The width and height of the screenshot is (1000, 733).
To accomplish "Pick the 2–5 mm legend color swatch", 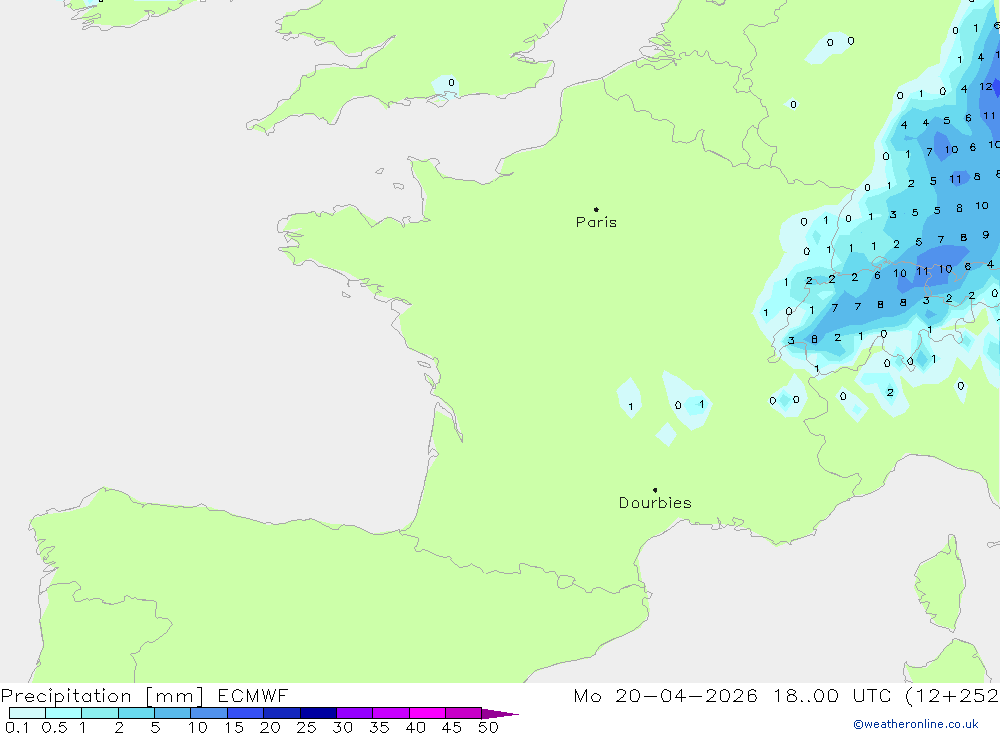I will [136, 713].
